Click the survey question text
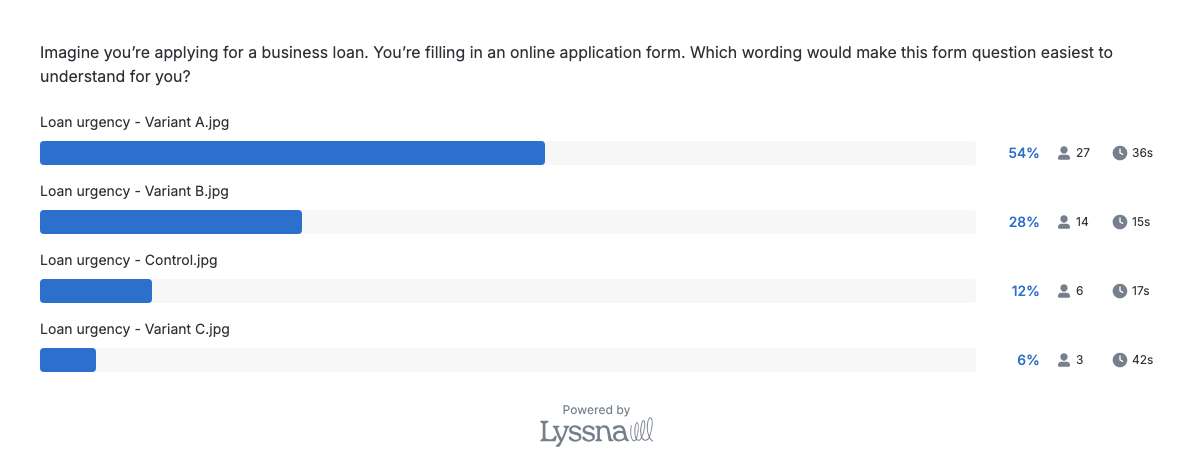The width and height of the screenshot is (1200, 472). click(575, 64)
